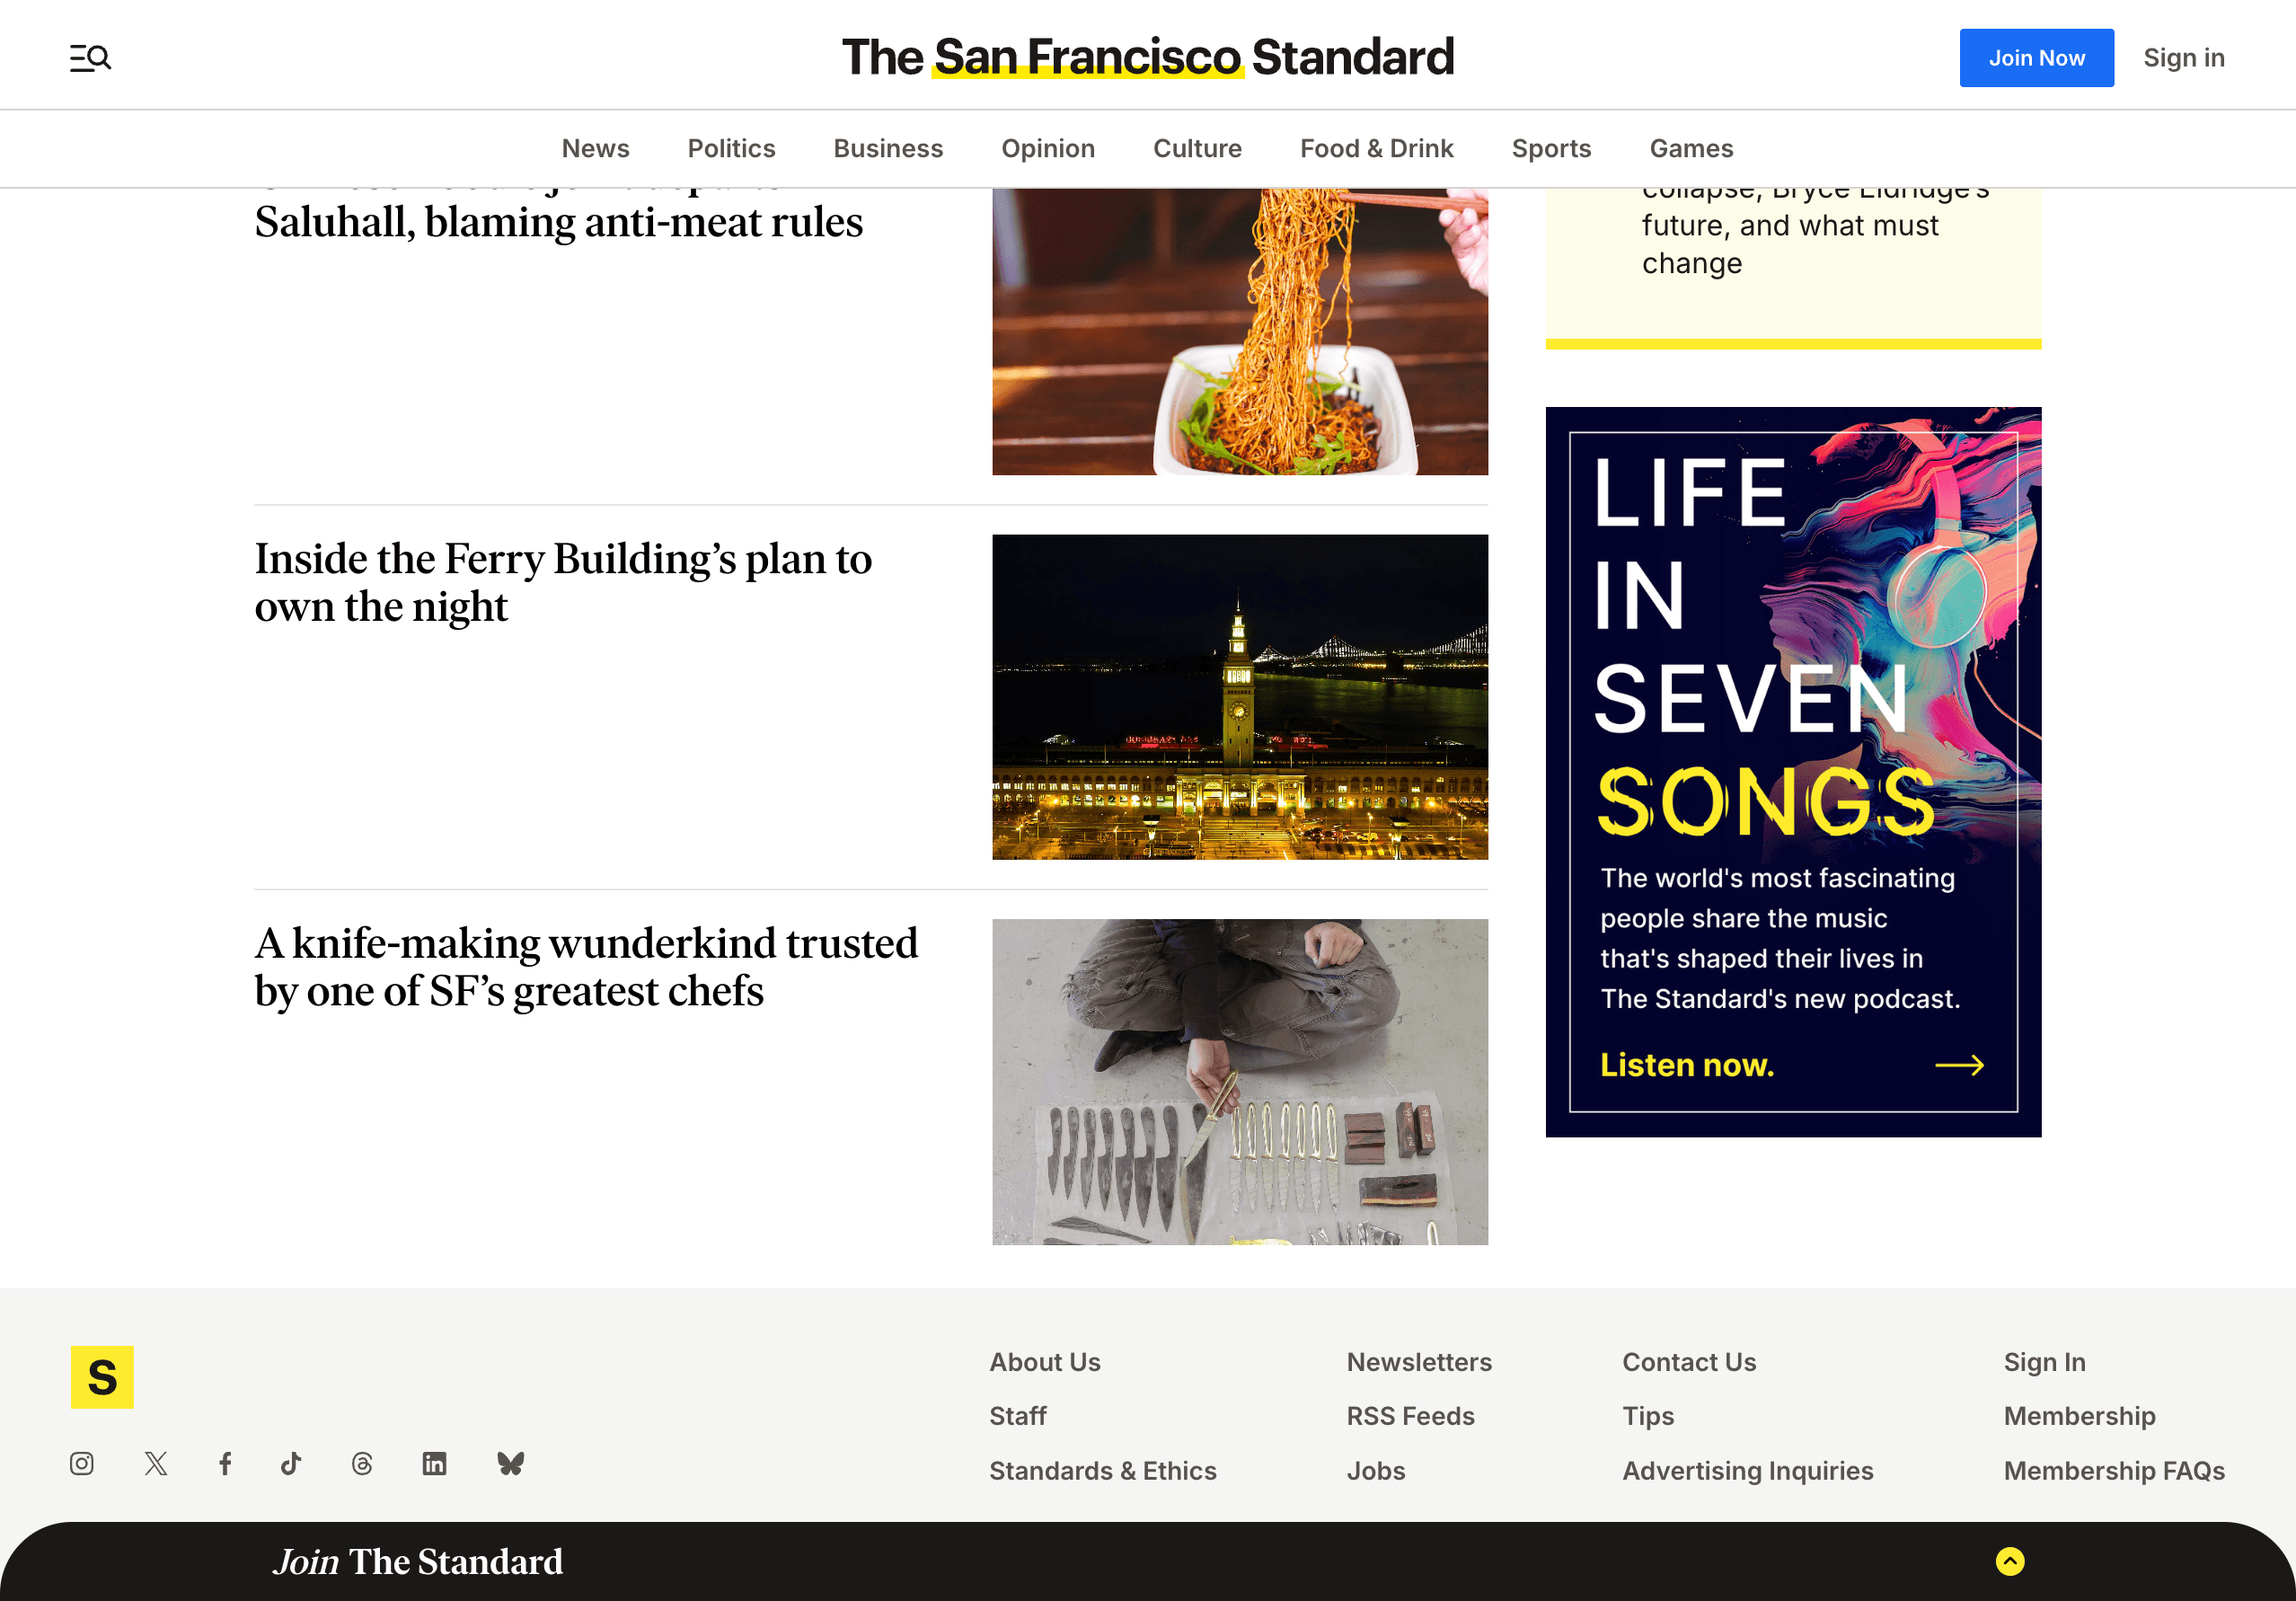Open the Standards & Ethics footer link
The width and height of the screenshot is (2296, 1601).
pos(1102,1470)
